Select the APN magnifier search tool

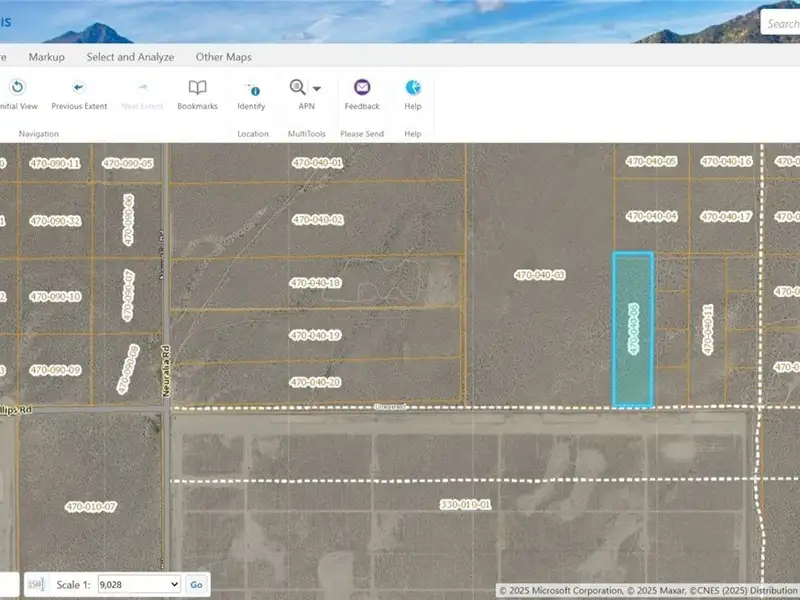tap(298, 88)
